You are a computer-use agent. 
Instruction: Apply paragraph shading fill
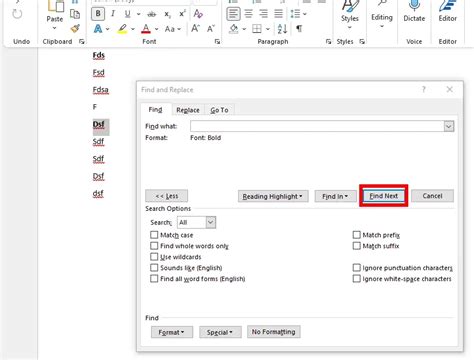pos(234,29)
